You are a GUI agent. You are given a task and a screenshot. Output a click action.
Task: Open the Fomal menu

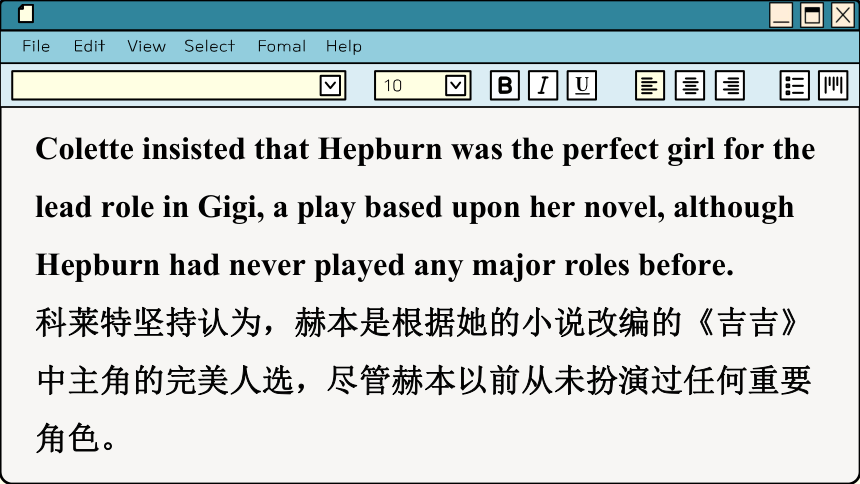click(x=282, y=46)
